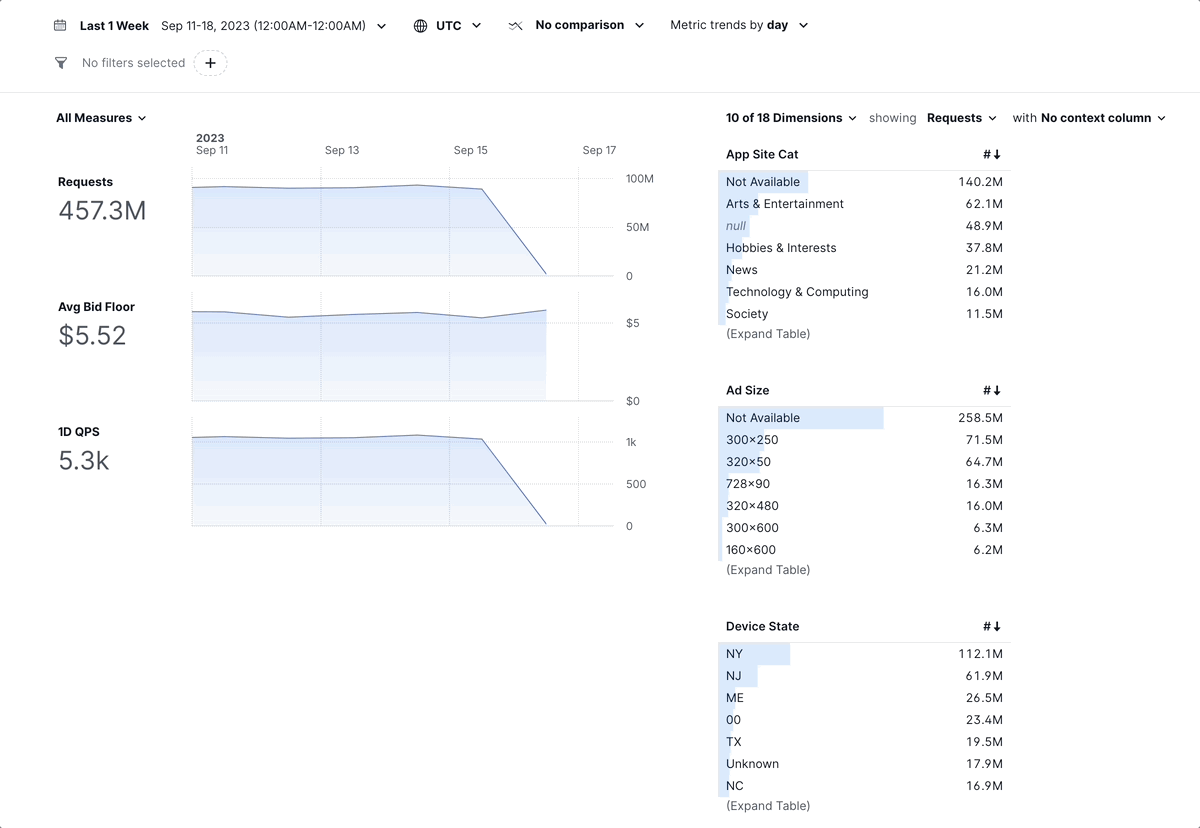Sort Device State with the #↓ icon

990,626
